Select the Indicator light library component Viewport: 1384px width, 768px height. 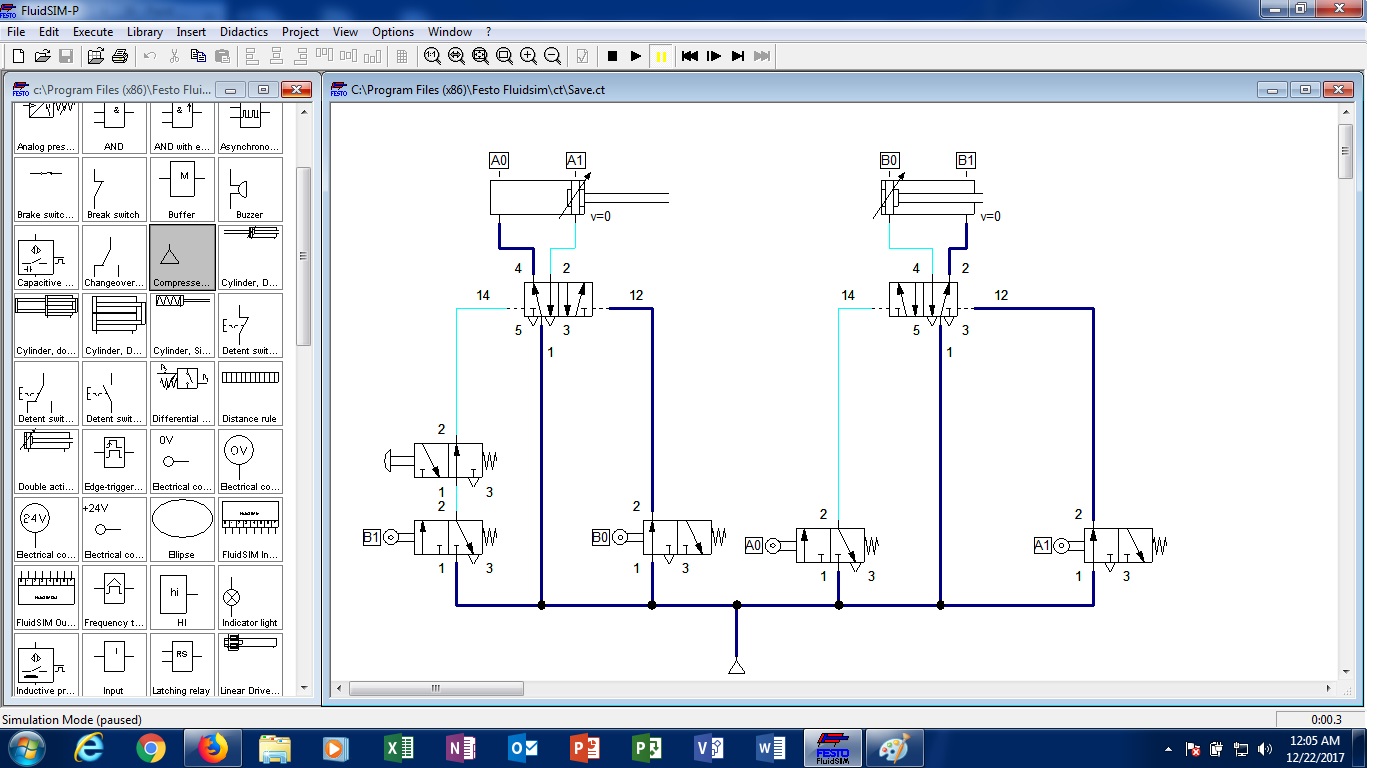(x=250, y=598)
